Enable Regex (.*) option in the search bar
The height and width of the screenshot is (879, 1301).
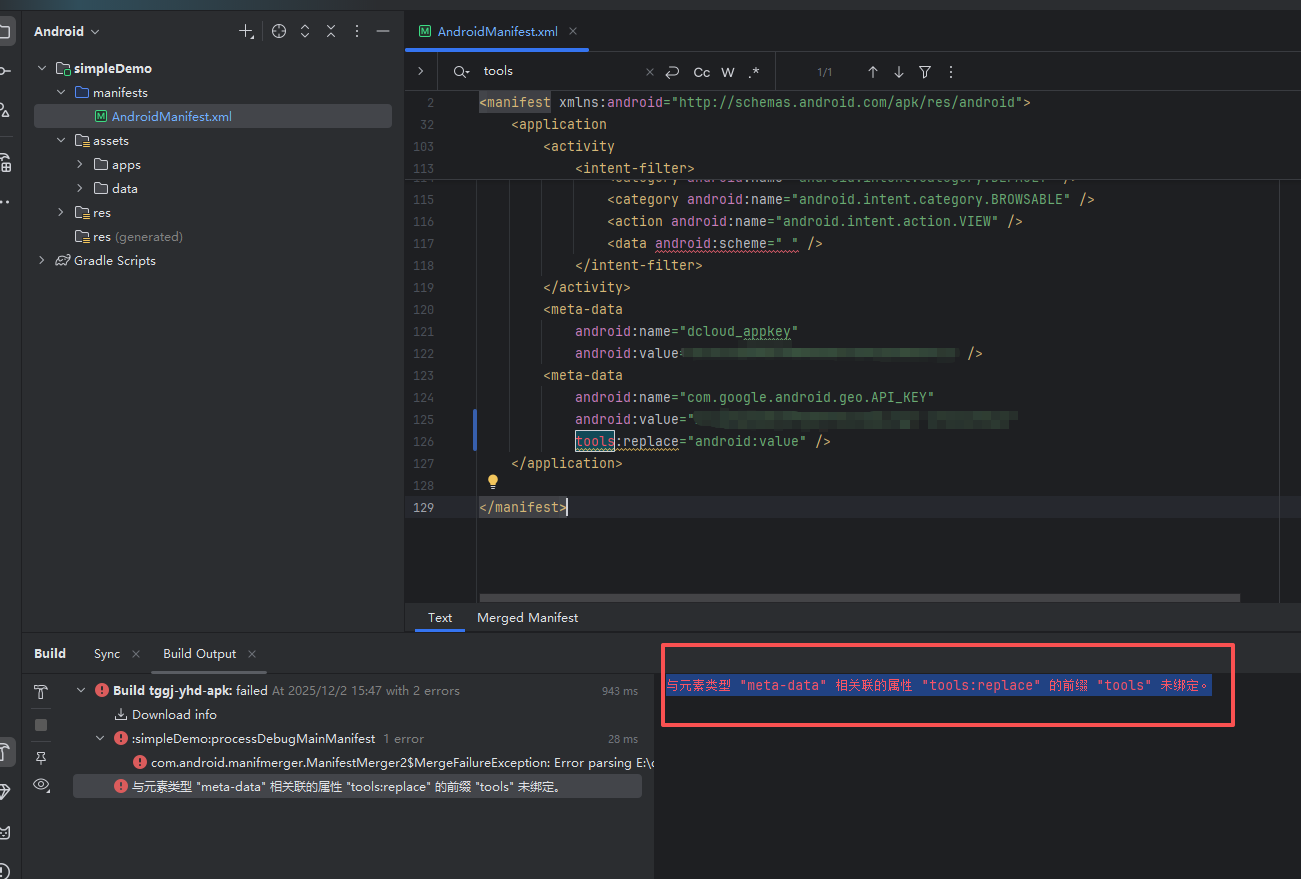coord(754,72)
